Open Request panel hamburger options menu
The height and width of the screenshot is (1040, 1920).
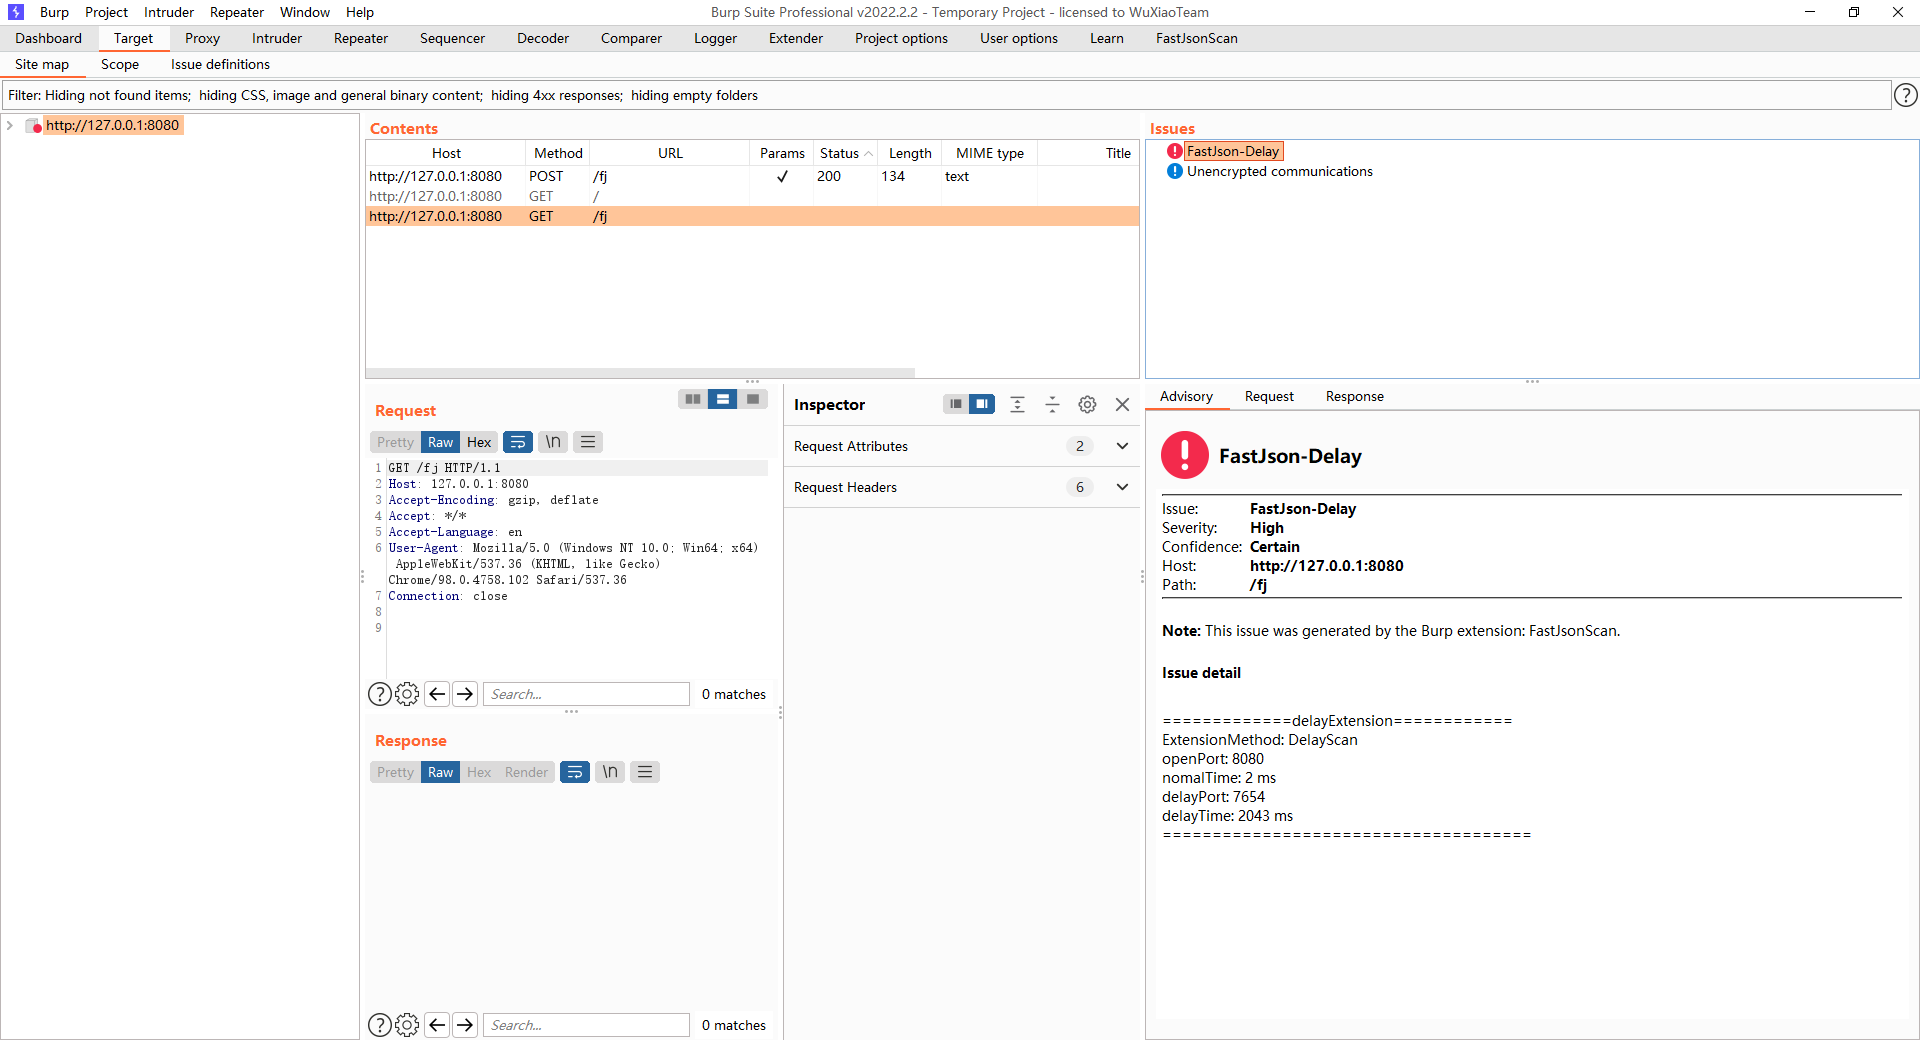pos(588,442)
